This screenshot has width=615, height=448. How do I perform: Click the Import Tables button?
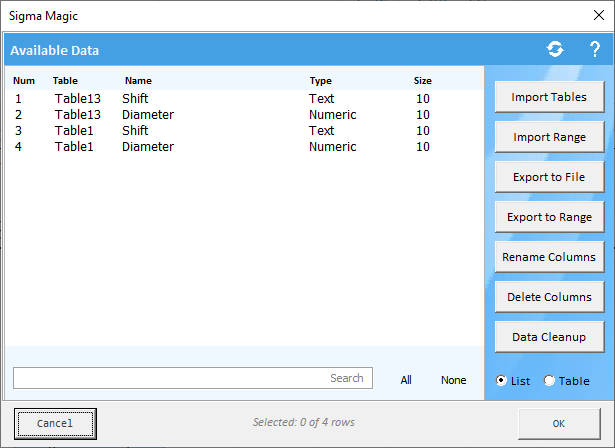tap(549, 97)
